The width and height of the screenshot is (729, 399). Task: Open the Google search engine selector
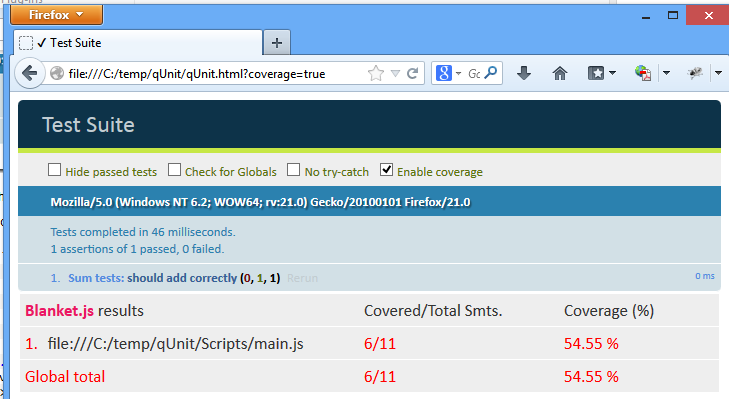448,73
